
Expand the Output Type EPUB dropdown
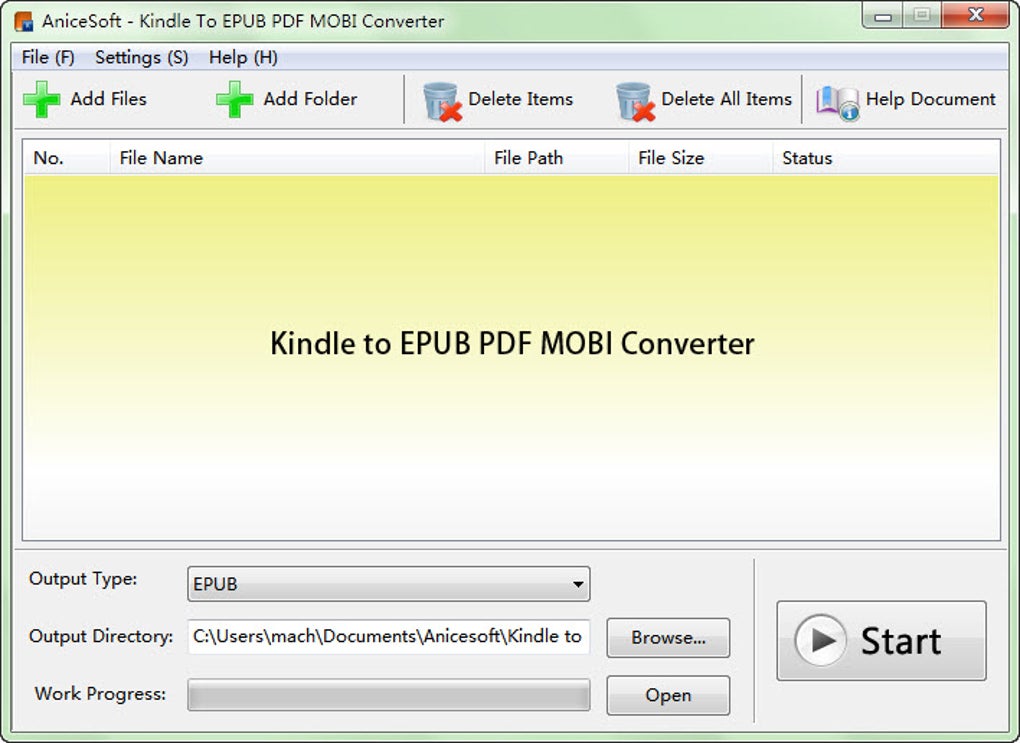388,584
